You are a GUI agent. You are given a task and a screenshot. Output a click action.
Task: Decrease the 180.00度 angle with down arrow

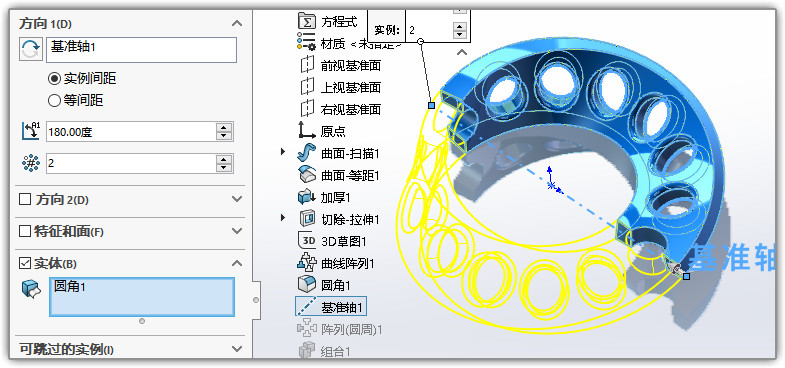[224, 136]
